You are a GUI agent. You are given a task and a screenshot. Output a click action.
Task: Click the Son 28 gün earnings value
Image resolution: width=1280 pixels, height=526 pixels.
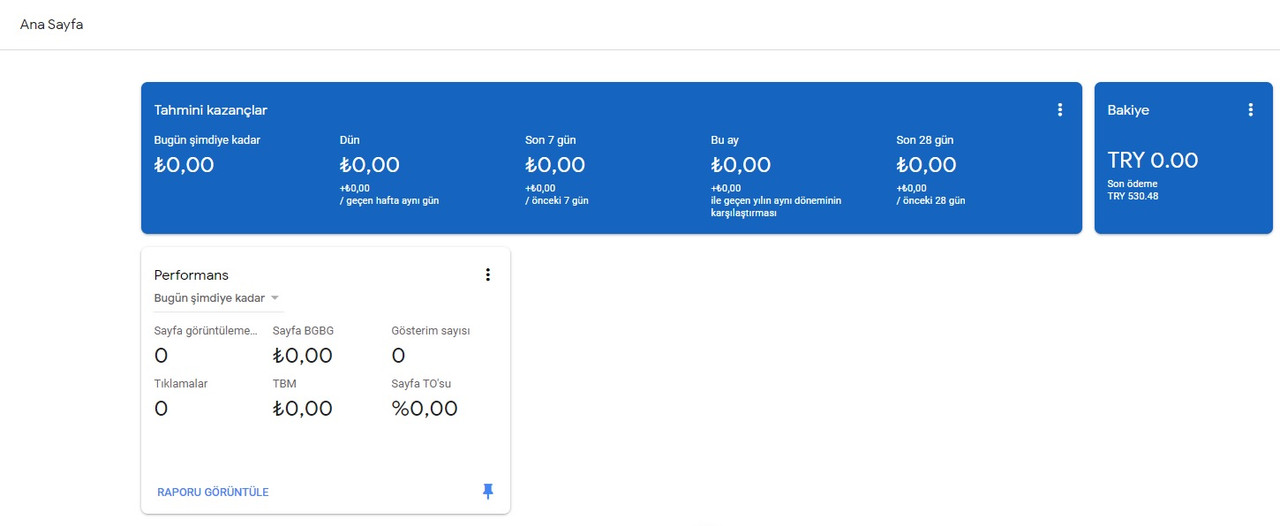(926, 165)
